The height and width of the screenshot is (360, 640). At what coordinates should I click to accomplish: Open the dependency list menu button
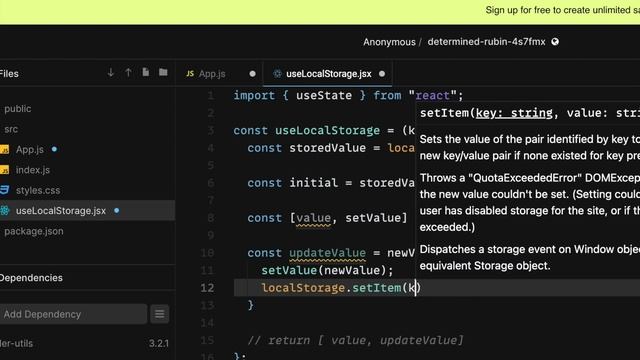coord(160,314)
